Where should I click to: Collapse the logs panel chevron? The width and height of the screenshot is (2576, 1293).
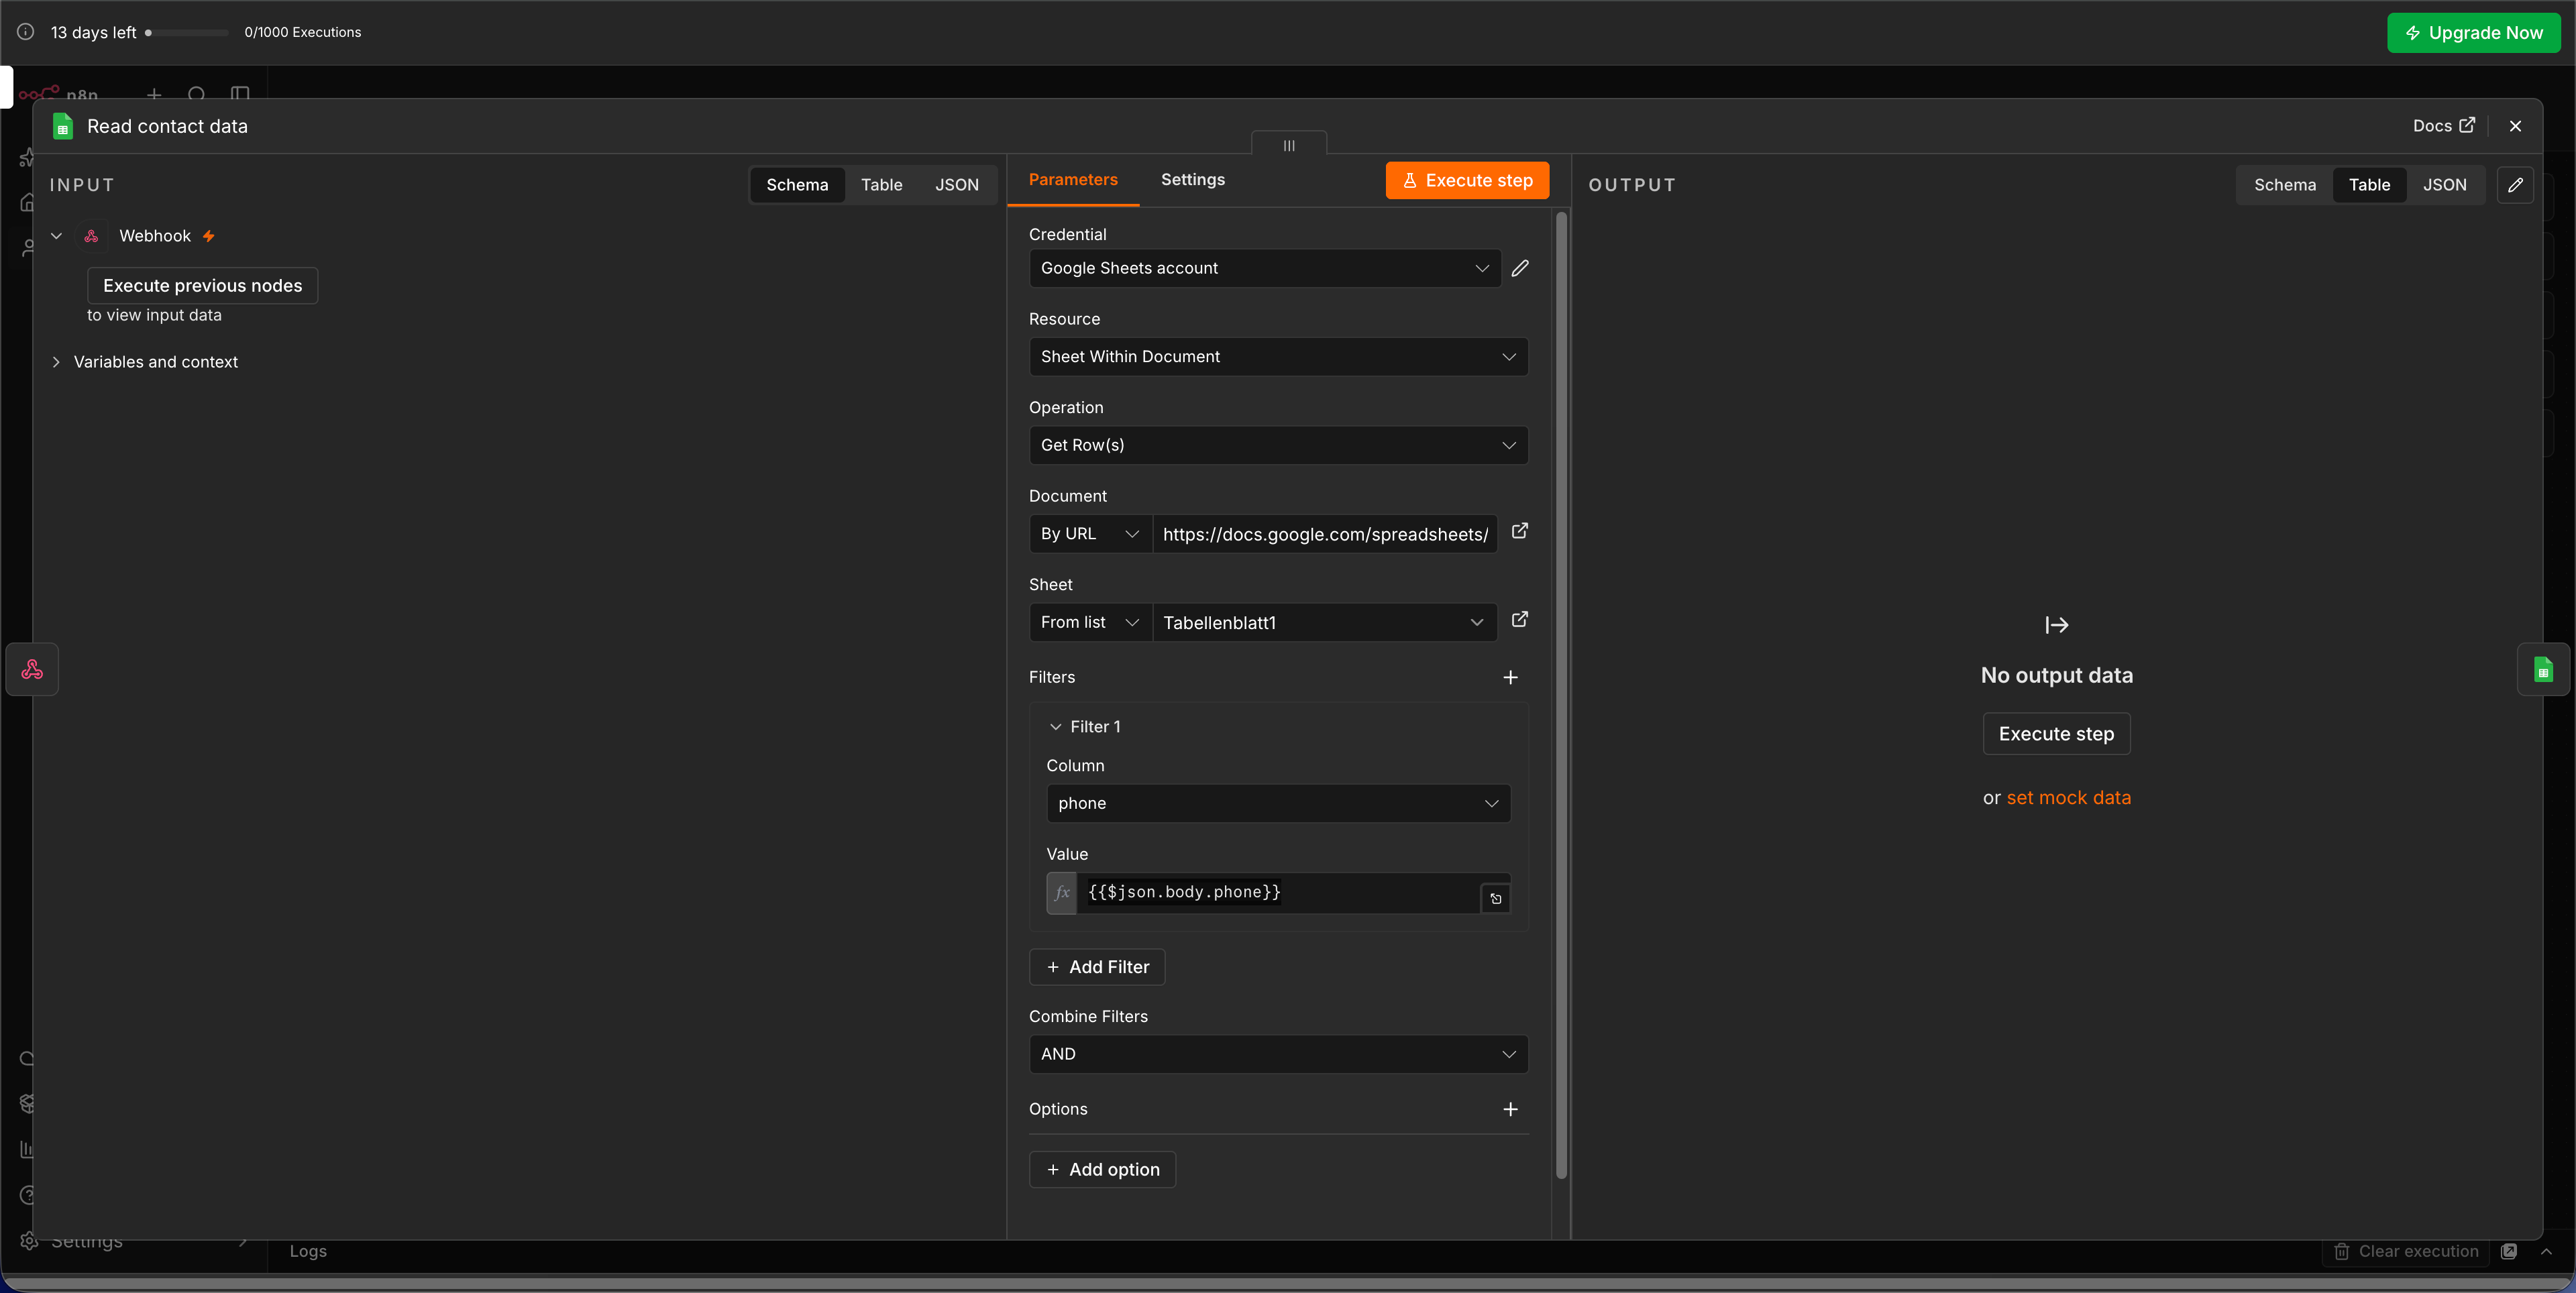pyautogui.click(x=2546, y=1251)
